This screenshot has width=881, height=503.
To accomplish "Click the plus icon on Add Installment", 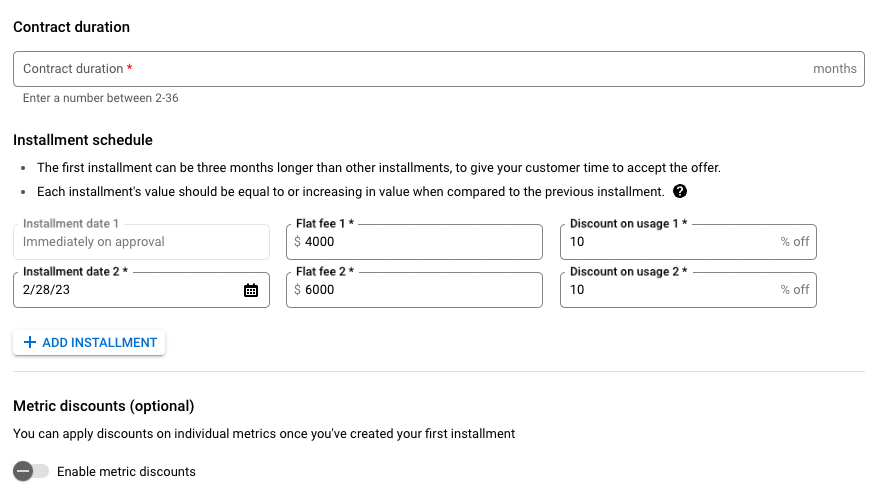I will click(x=30, y=342).
